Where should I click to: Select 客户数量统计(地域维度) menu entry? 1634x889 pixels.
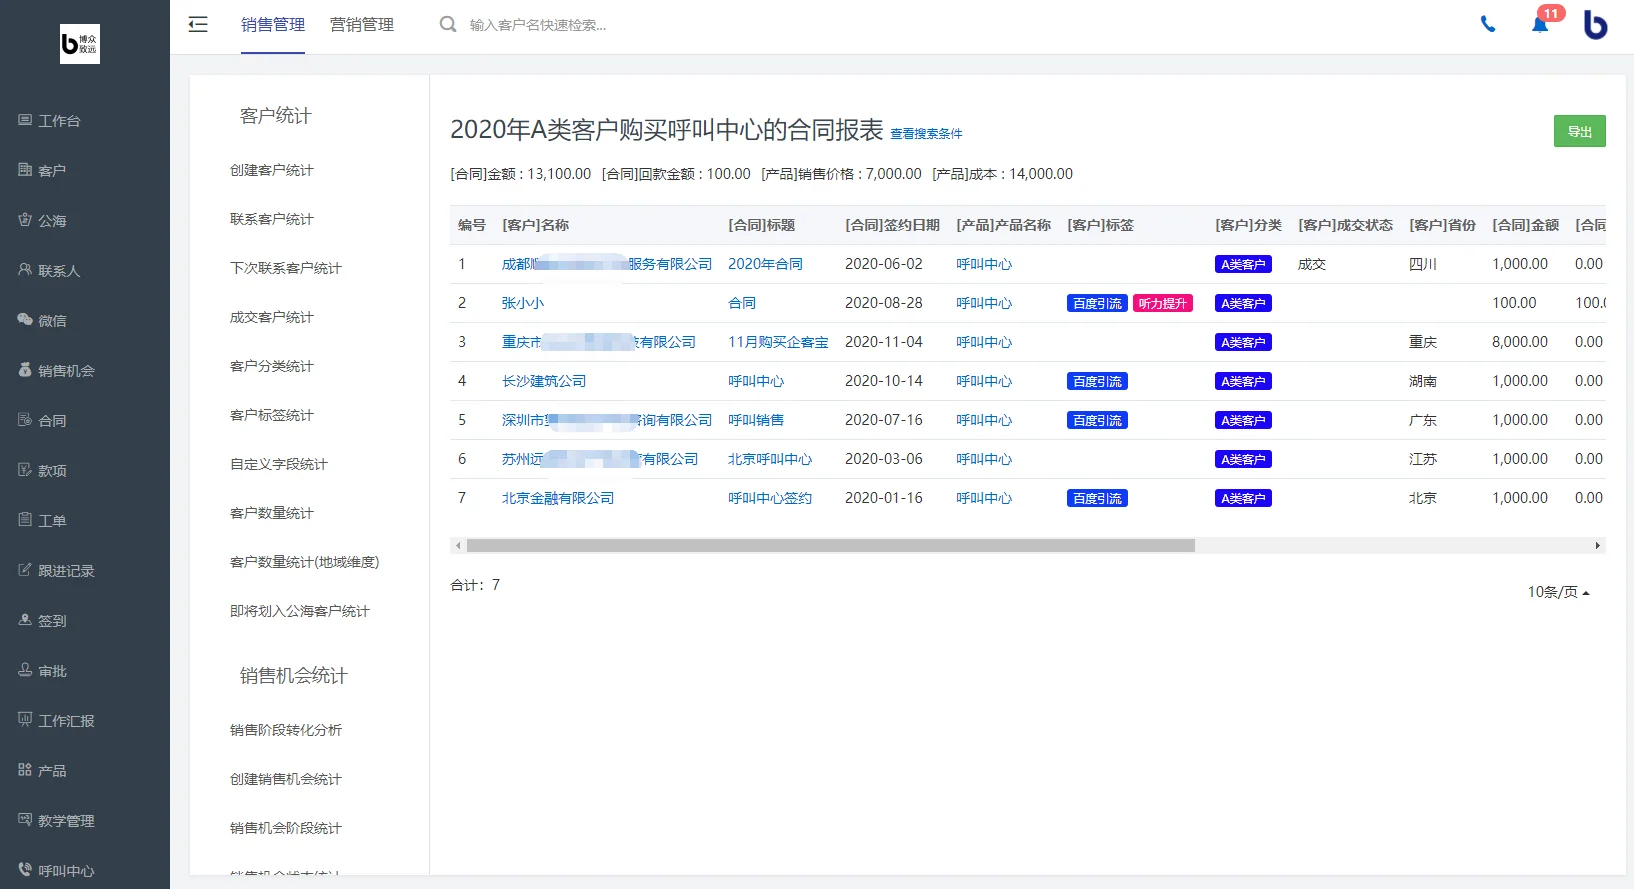coord(305,562)
